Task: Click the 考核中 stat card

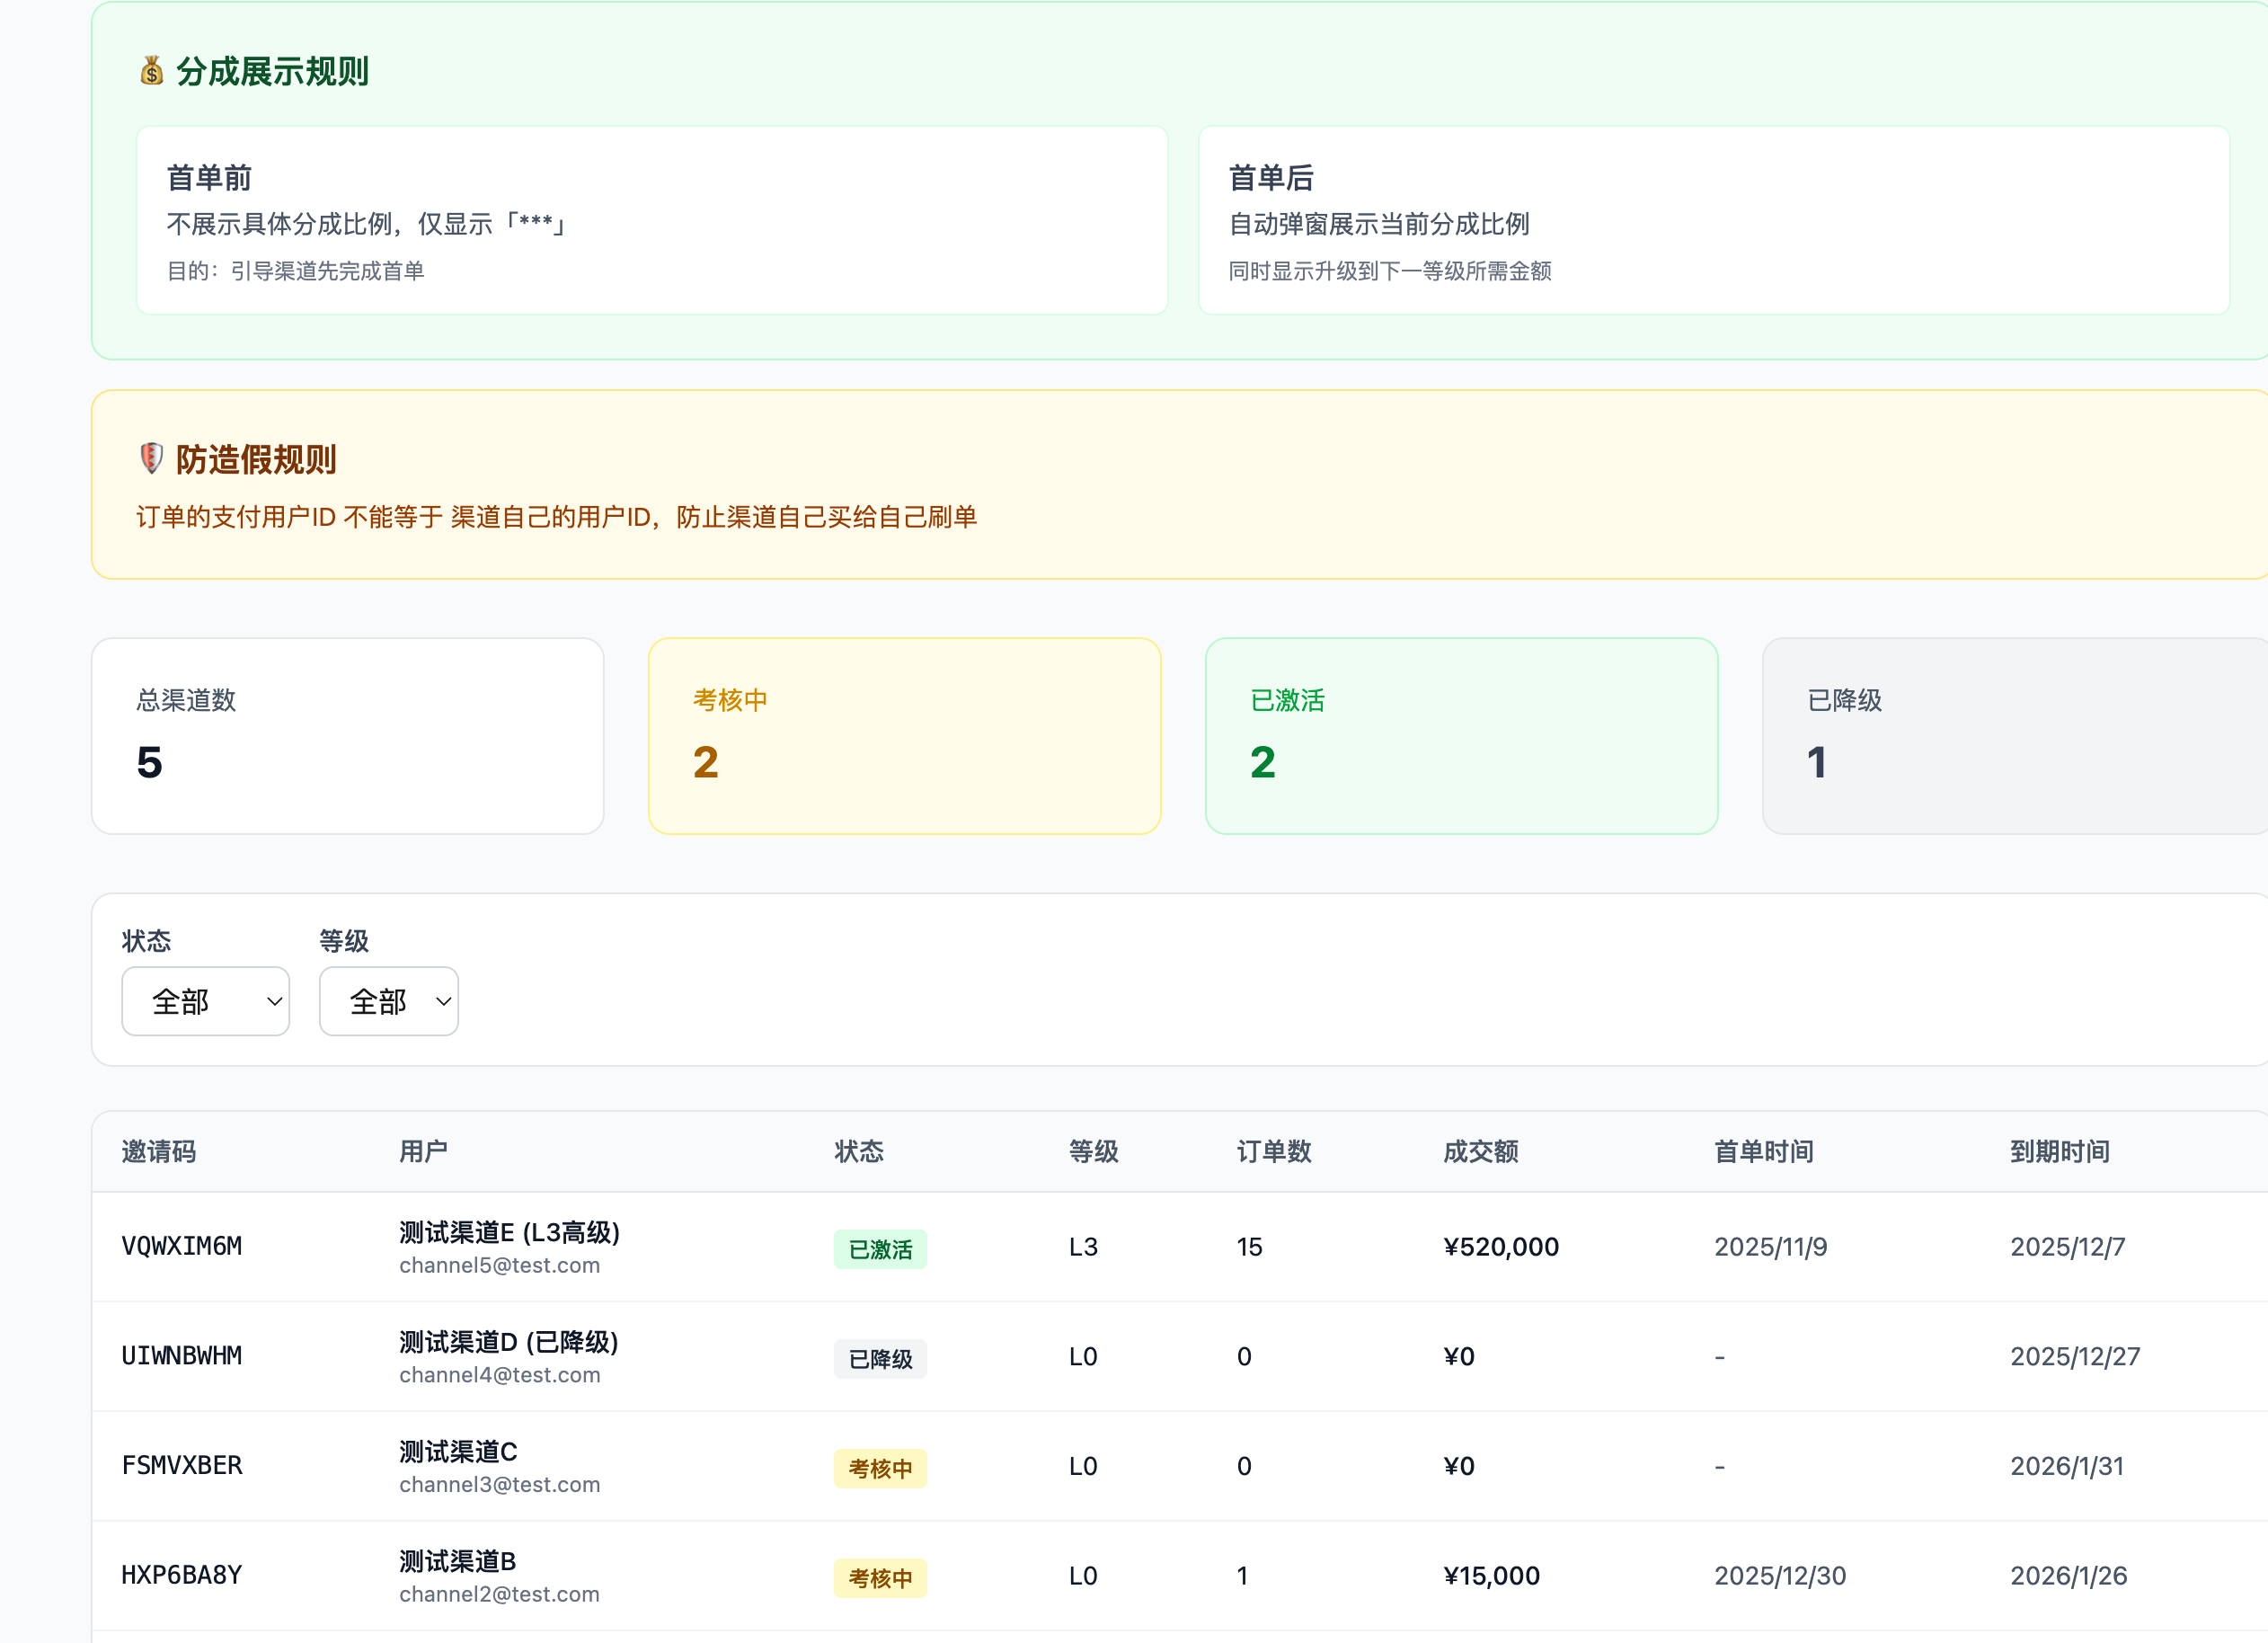Action: 904,736
